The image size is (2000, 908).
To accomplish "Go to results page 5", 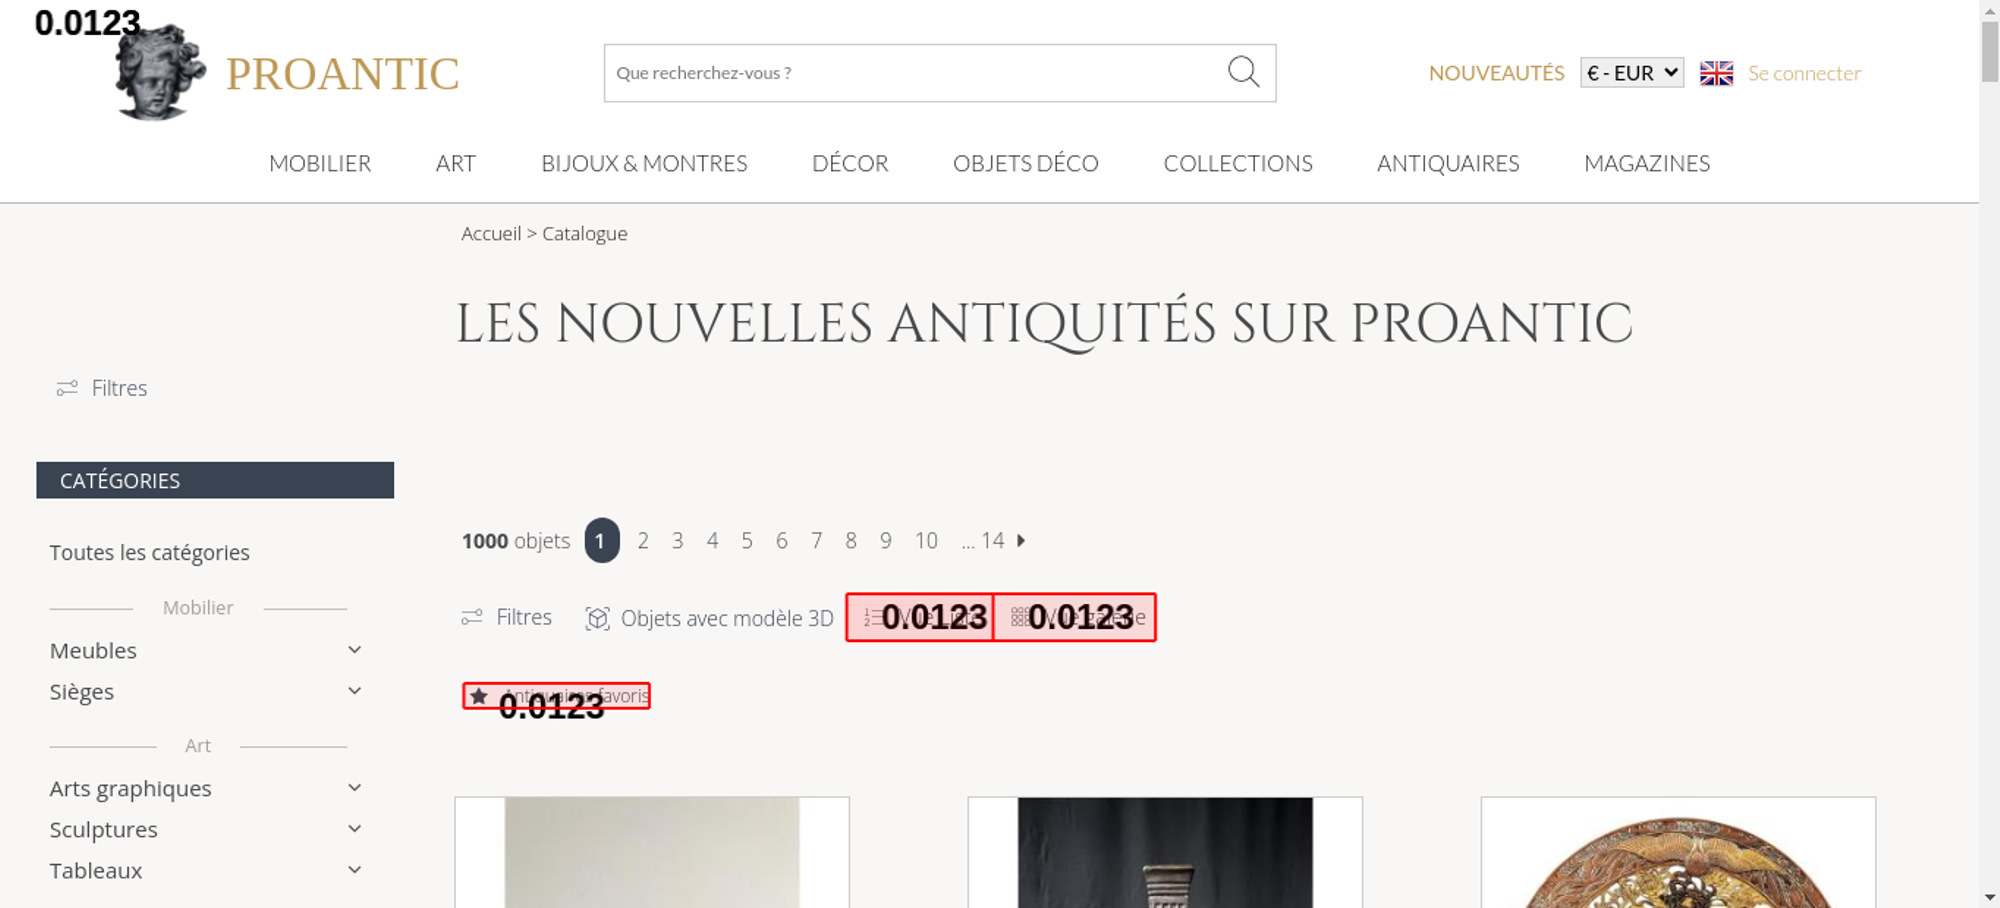I will (x=747, y=540).
